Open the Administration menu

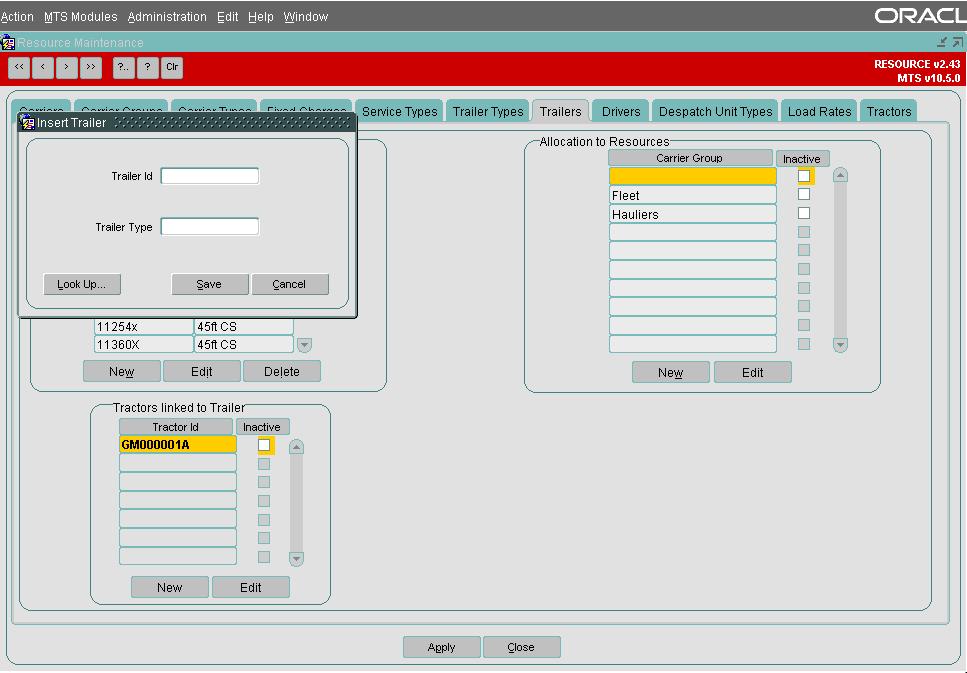tap(167, 17)
